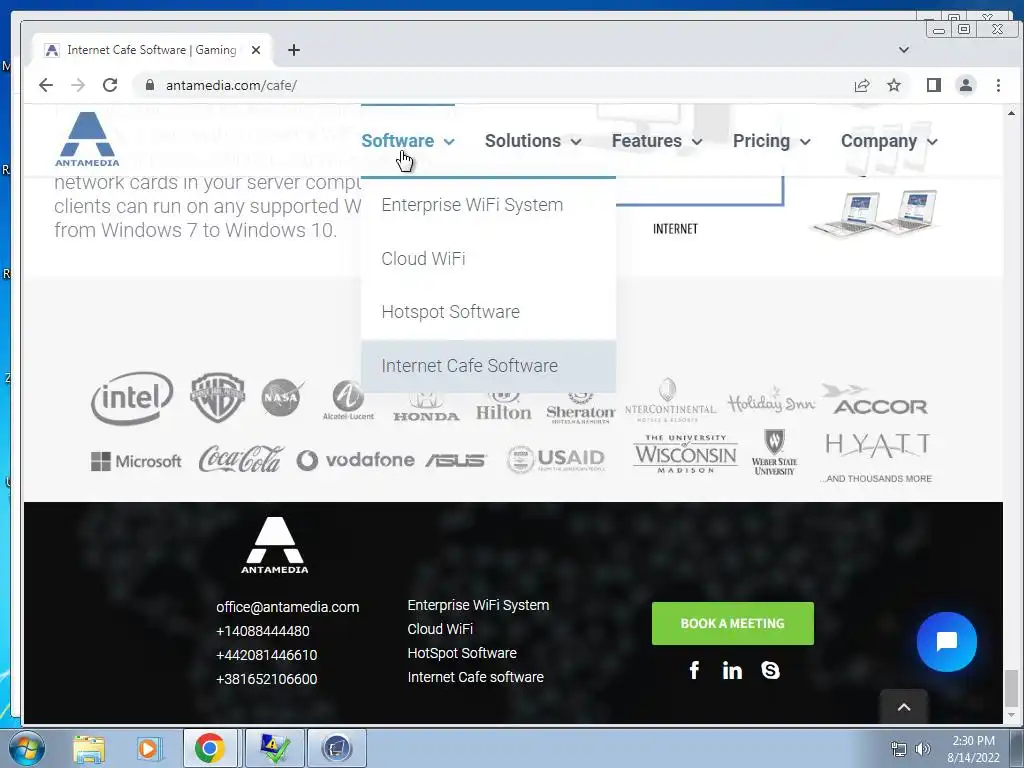Visit Antamedia LinkedIn page
1024x768 pixels.
coord(732,670)
